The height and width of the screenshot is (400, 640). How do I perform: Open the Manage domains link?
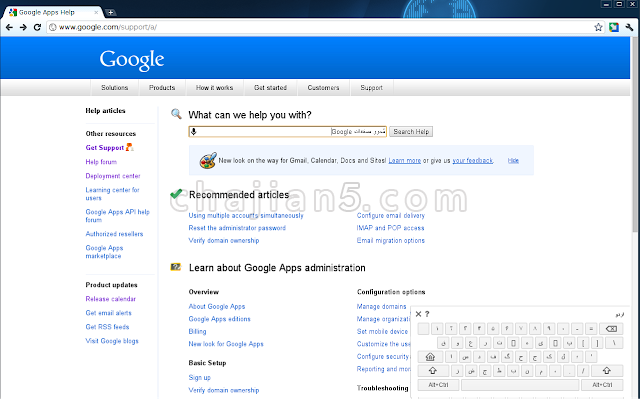coord(382,307)
